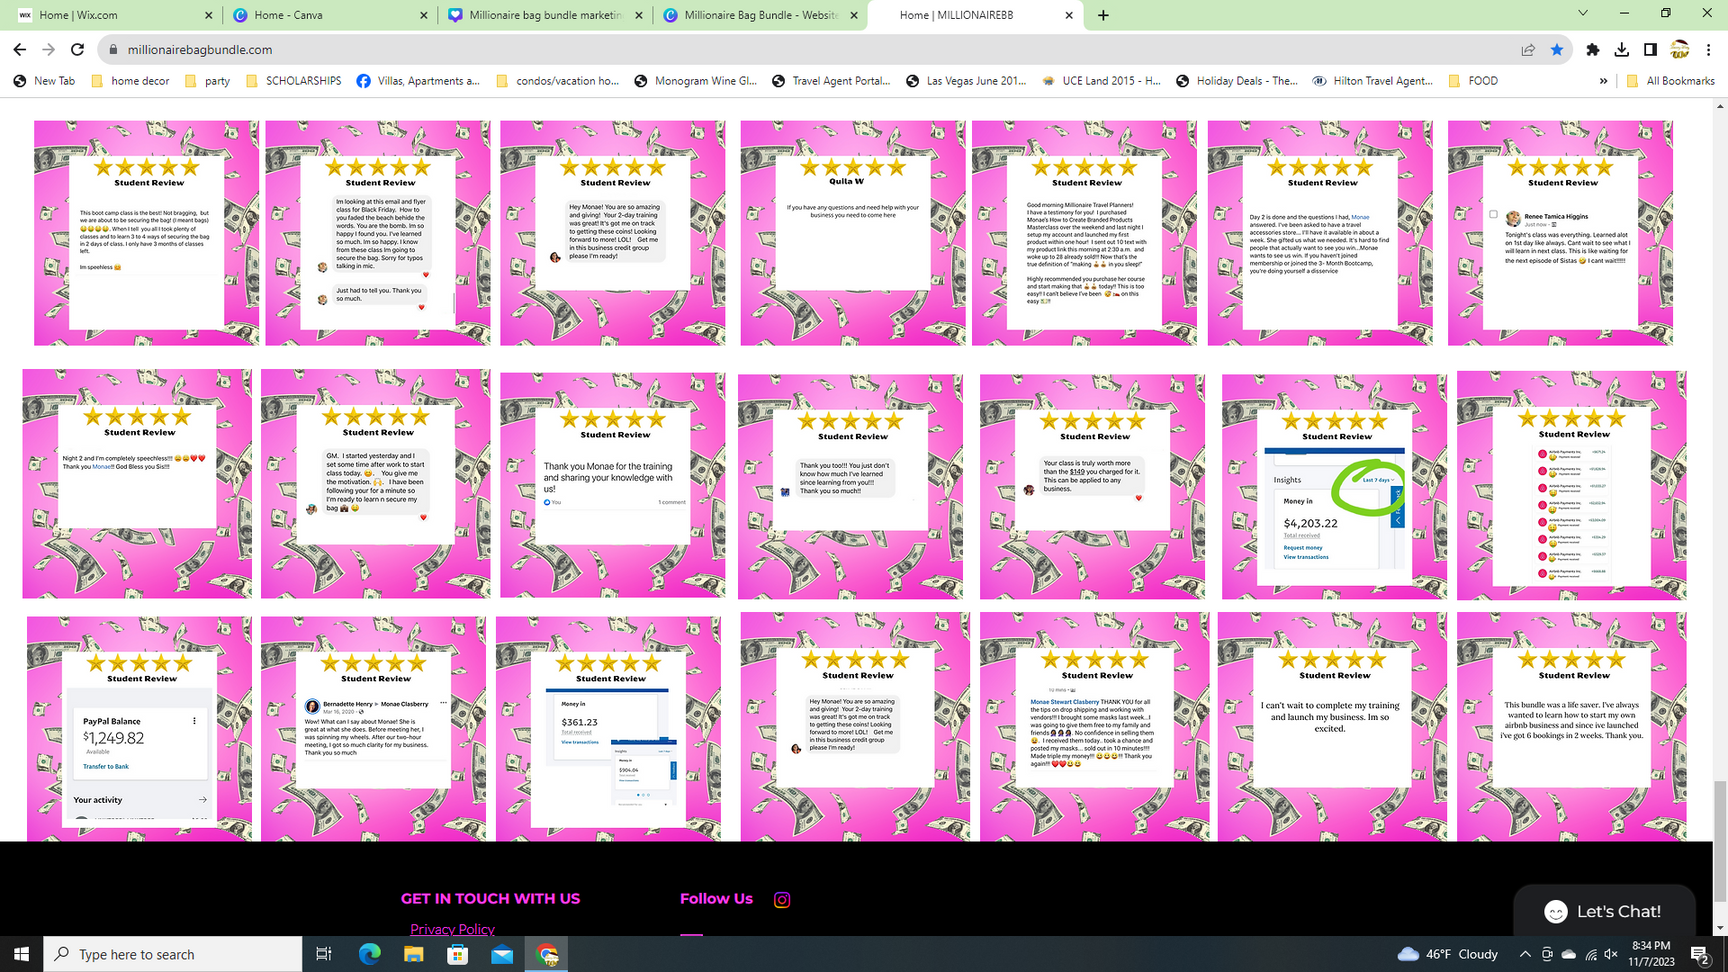Screen dimensions: 1728x972
Task: Show hidden system tray icons
Action: click(x=1525, y=954)
